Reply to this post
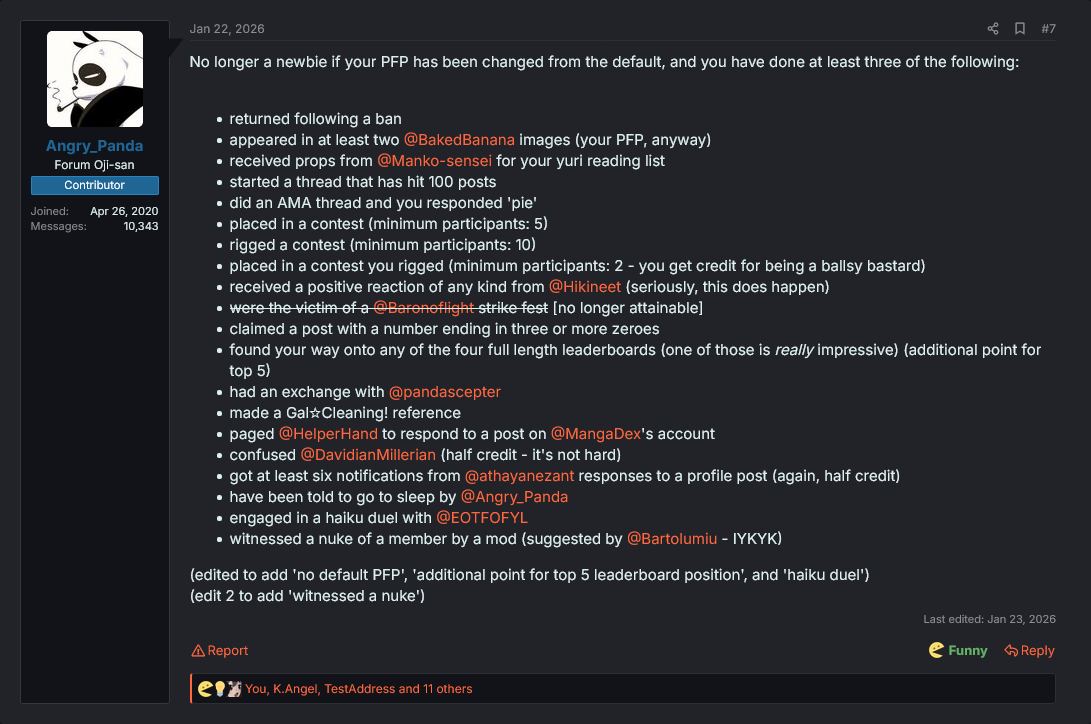 click(x=1030, y=650)
